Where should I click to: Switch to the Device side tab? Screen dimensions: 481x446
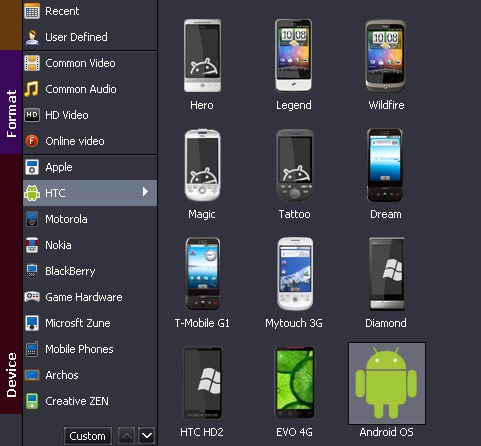11,284
